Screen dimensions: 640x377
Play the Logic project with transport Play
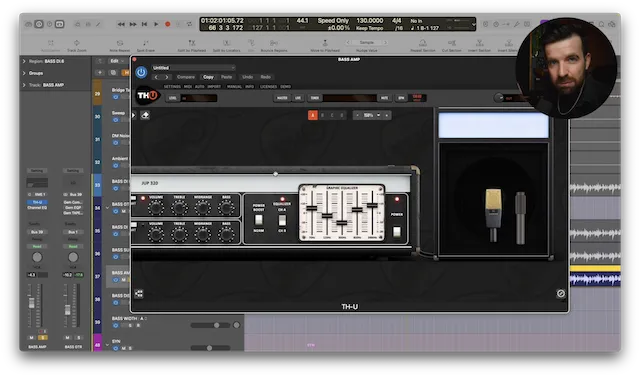[156, 24]
